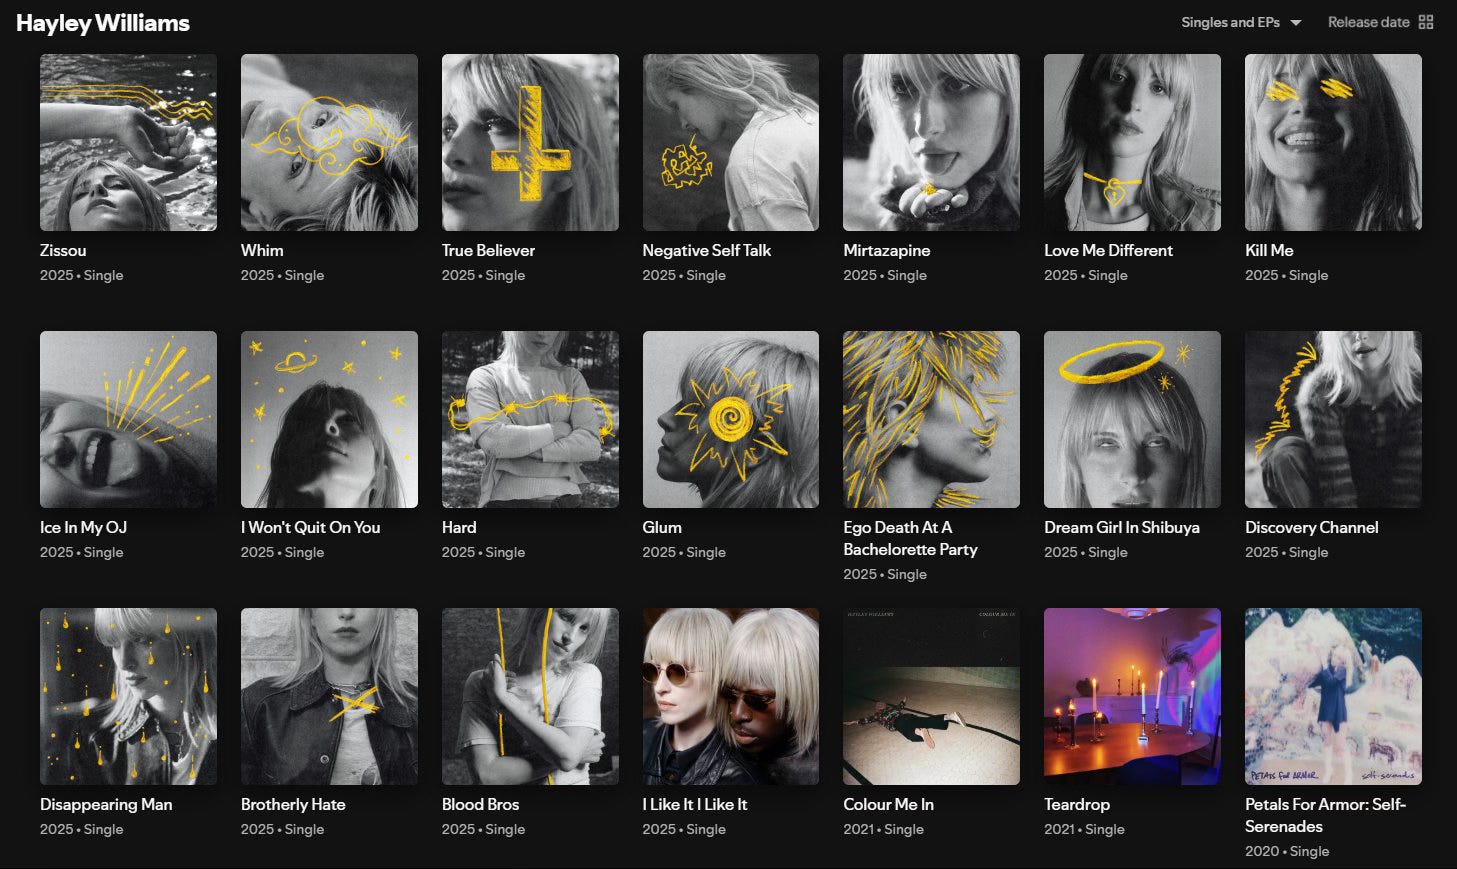Open the Hayley Williams artist heading

point(103,23)
